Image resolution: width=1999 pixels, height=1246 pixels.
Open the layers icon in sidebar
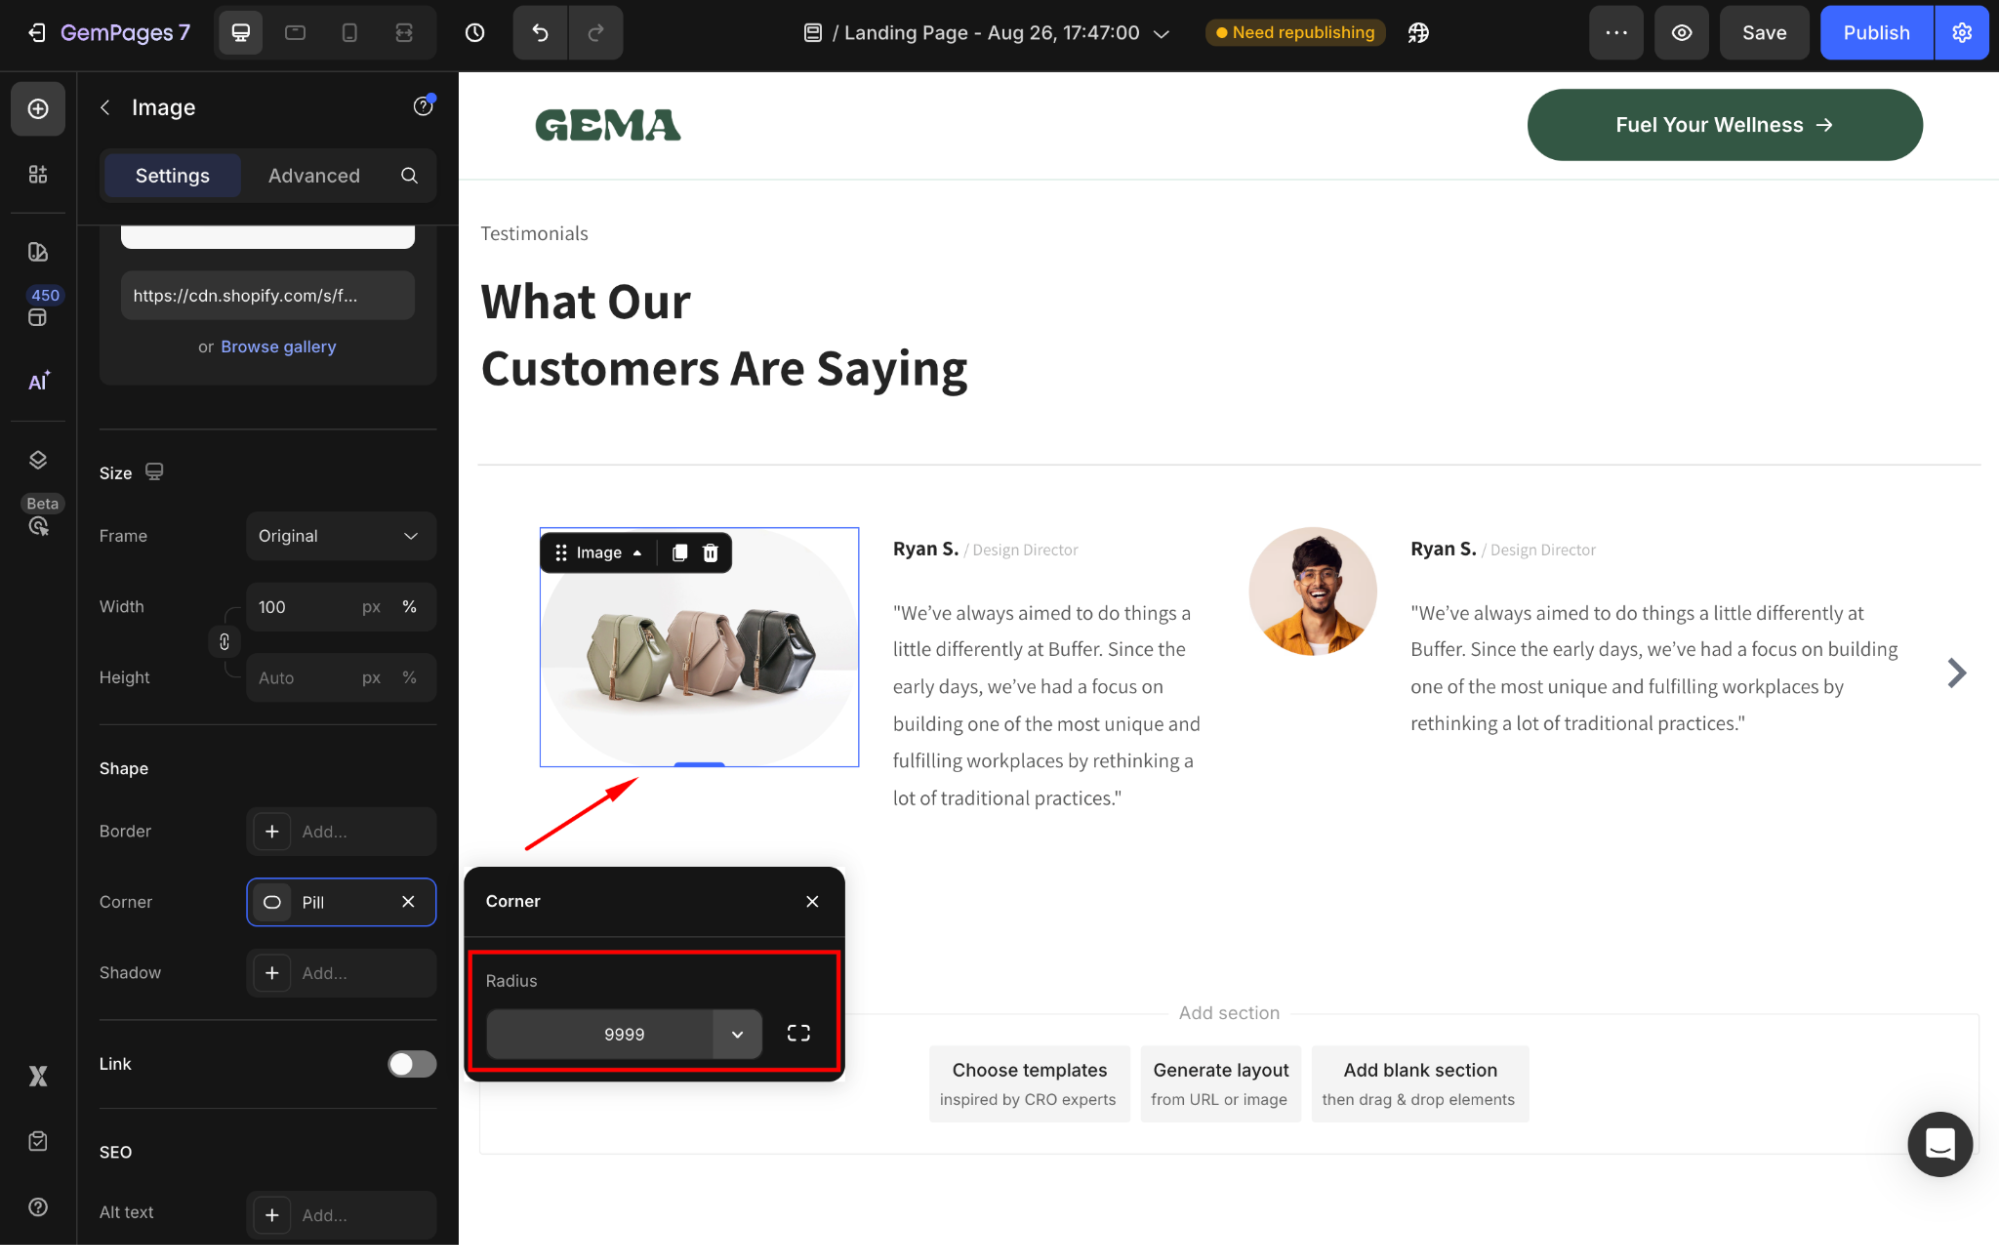tap(38, 460)
